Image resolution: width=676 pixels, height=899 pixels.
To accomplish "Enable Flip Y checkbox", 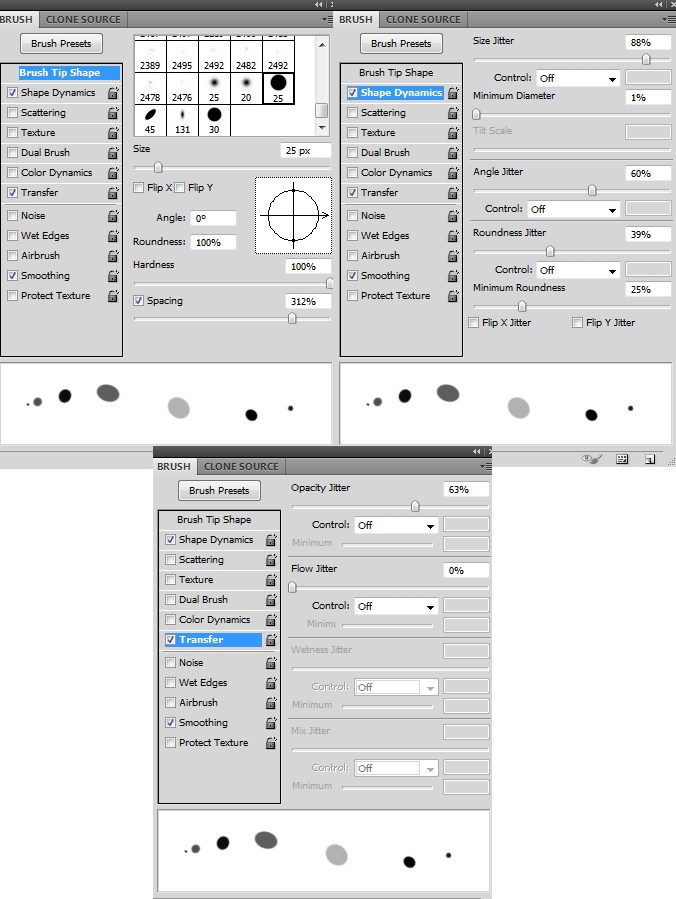I will [x=179, y=187].
